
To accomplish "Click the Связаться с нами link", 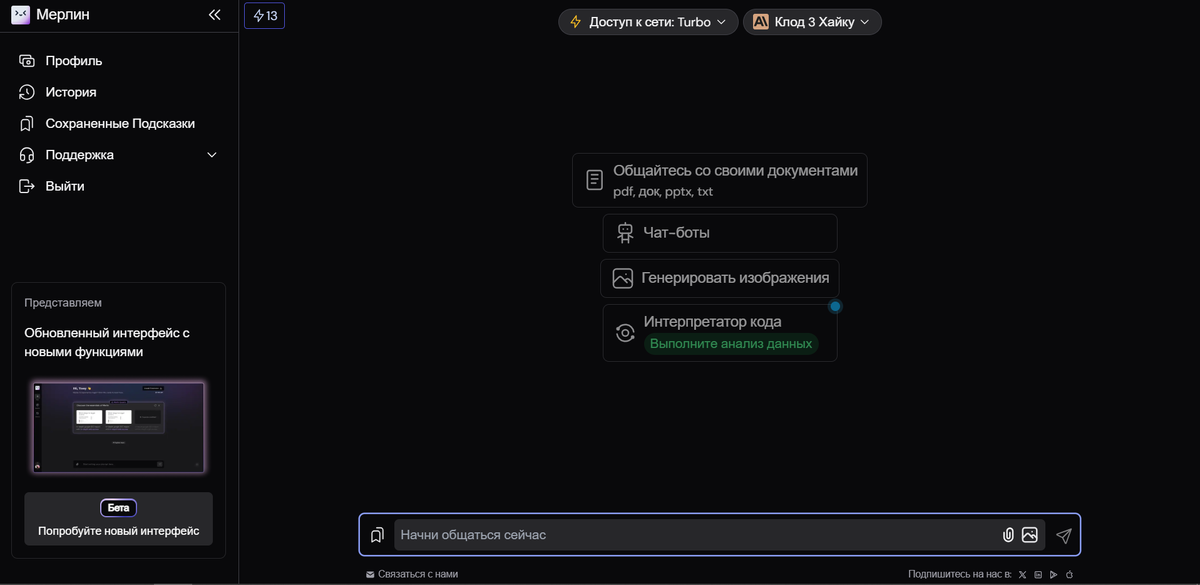I will [412, 575].
